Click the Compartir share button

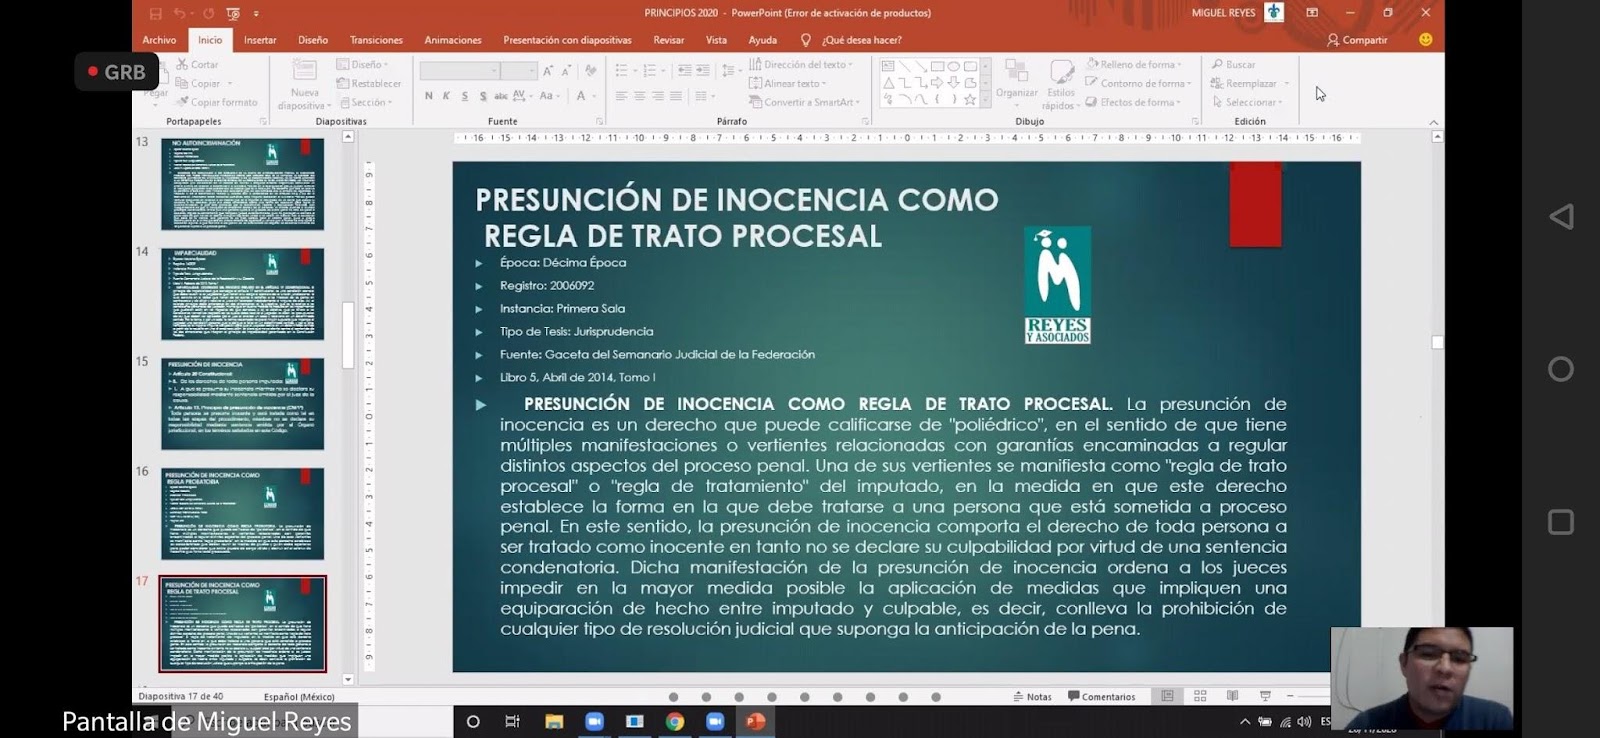pyautogui.click(x=1357, y=40)
